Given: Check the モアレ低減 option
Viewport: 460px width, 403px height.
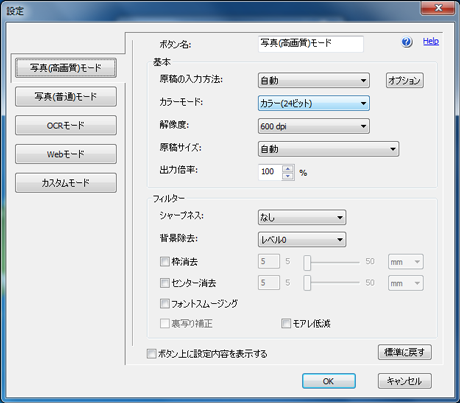Looking at the screenshot, I should (286, 323).
